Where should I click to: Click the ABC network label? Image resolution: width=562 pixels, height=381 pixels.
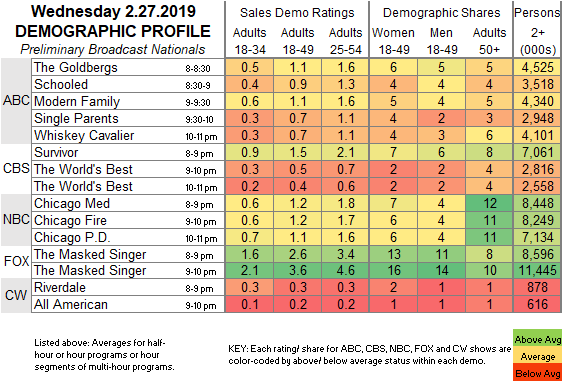16,101
